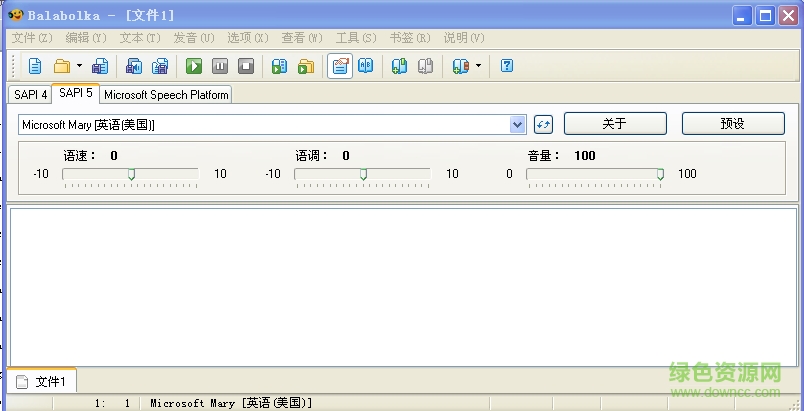The image size is (804, 411).
Task: Stop the speech playback
Action: [x=246, y=66]
